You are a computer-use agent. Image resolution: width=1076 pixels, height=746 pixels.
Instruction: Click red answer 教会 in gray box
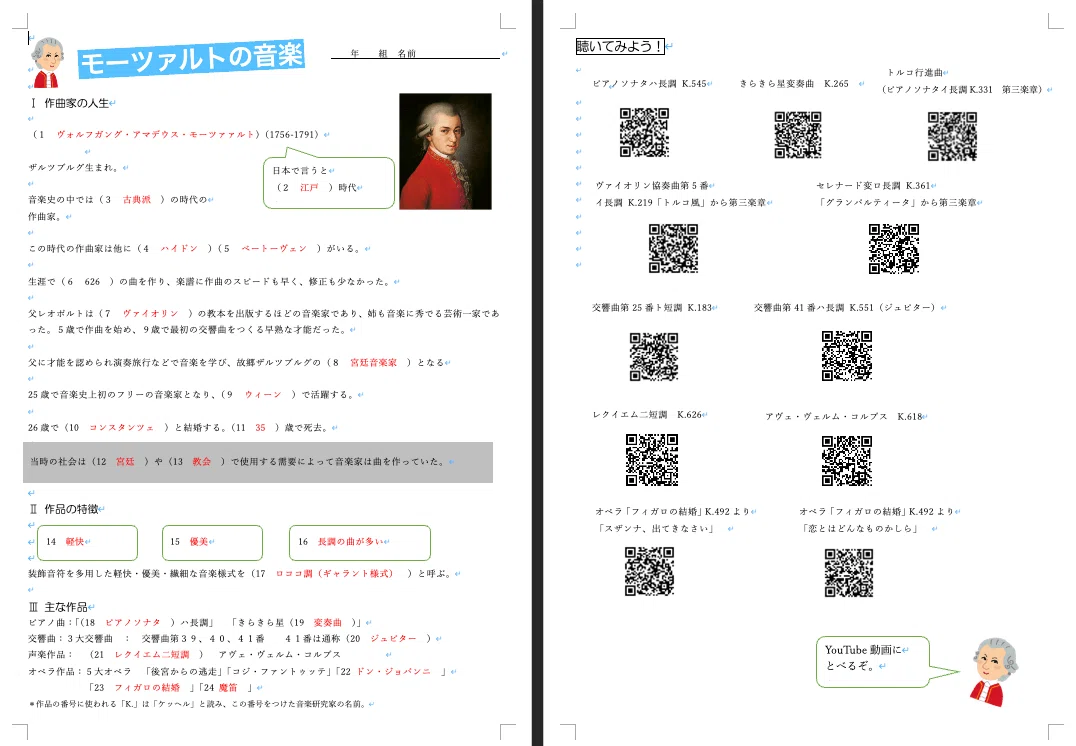[x=202, y=462]
